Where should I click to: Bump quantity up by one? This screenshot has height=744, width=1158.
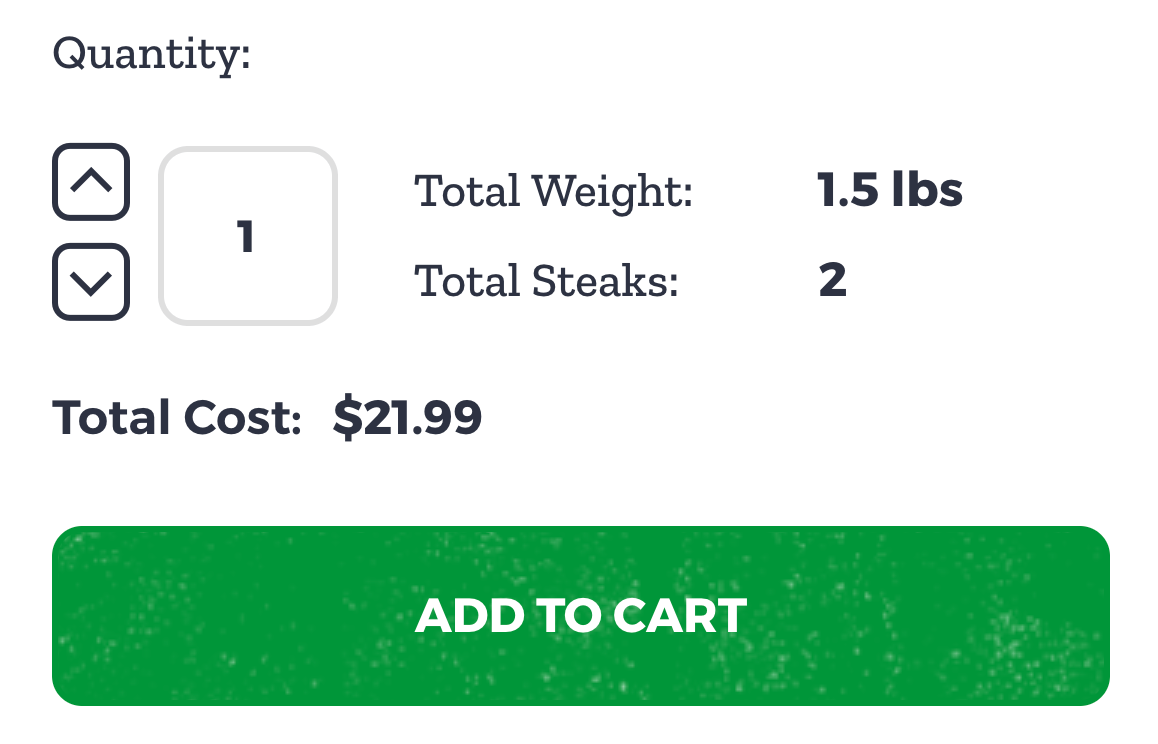[x=91, y=182]
